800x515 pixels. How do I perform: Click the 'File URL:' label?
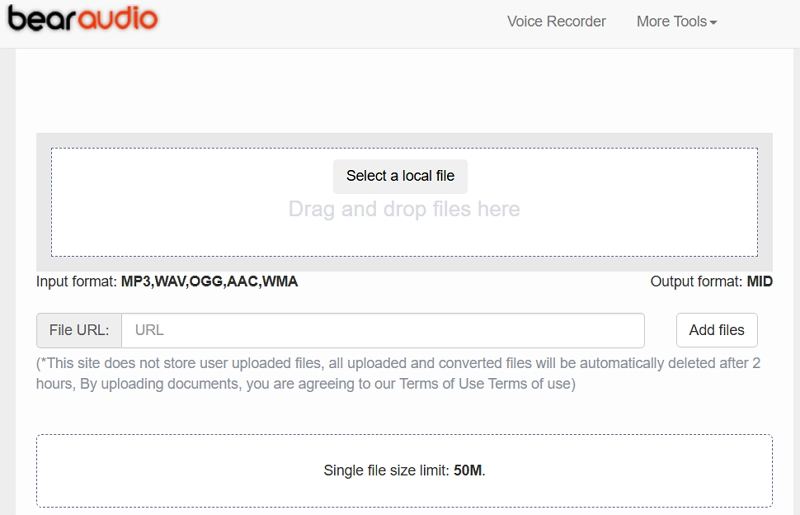pos(79,330)
